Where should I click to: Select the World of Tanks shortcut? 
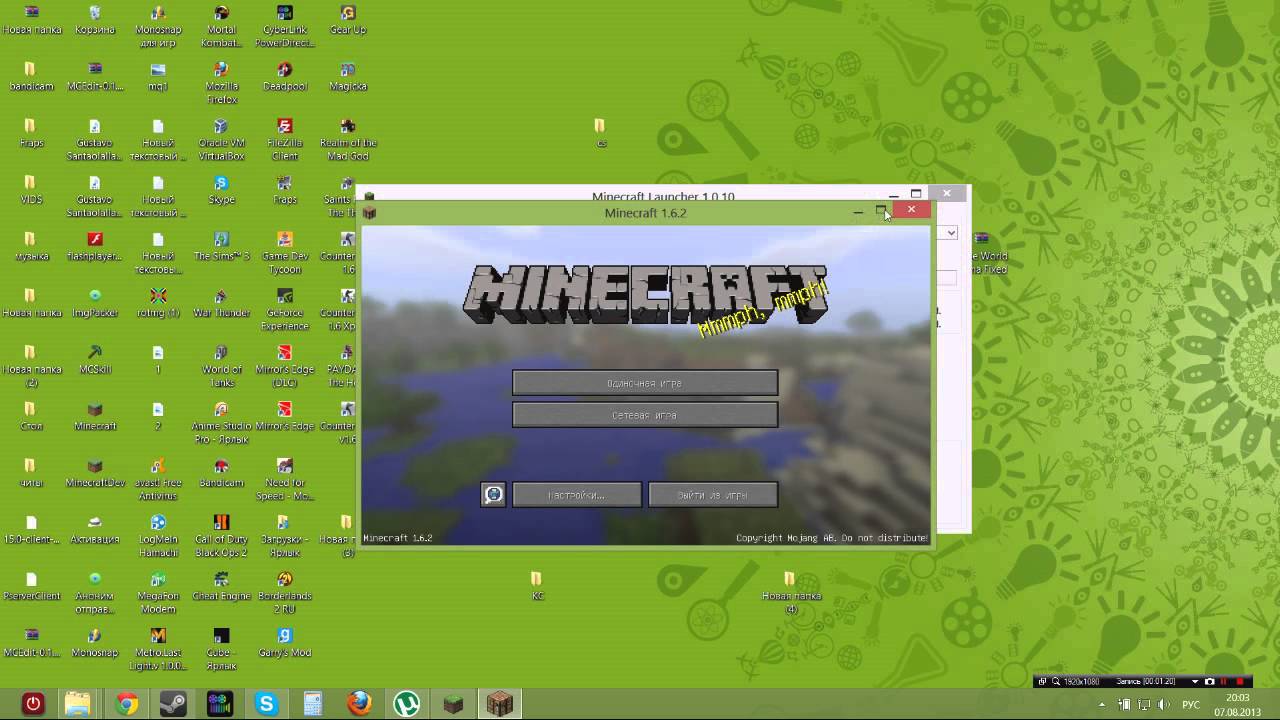(x=221, y=367)
